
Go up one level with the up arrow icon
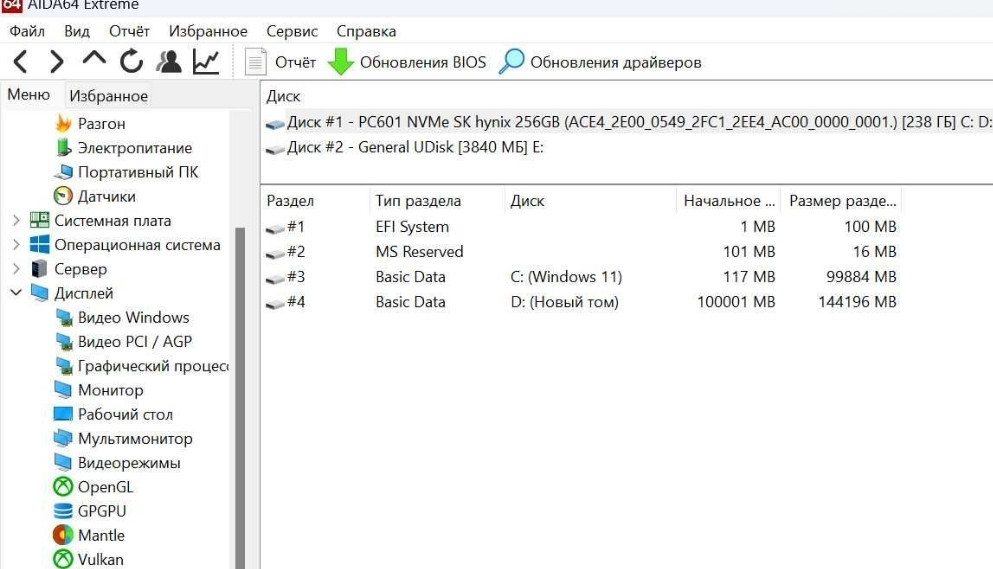coord(94,58)
